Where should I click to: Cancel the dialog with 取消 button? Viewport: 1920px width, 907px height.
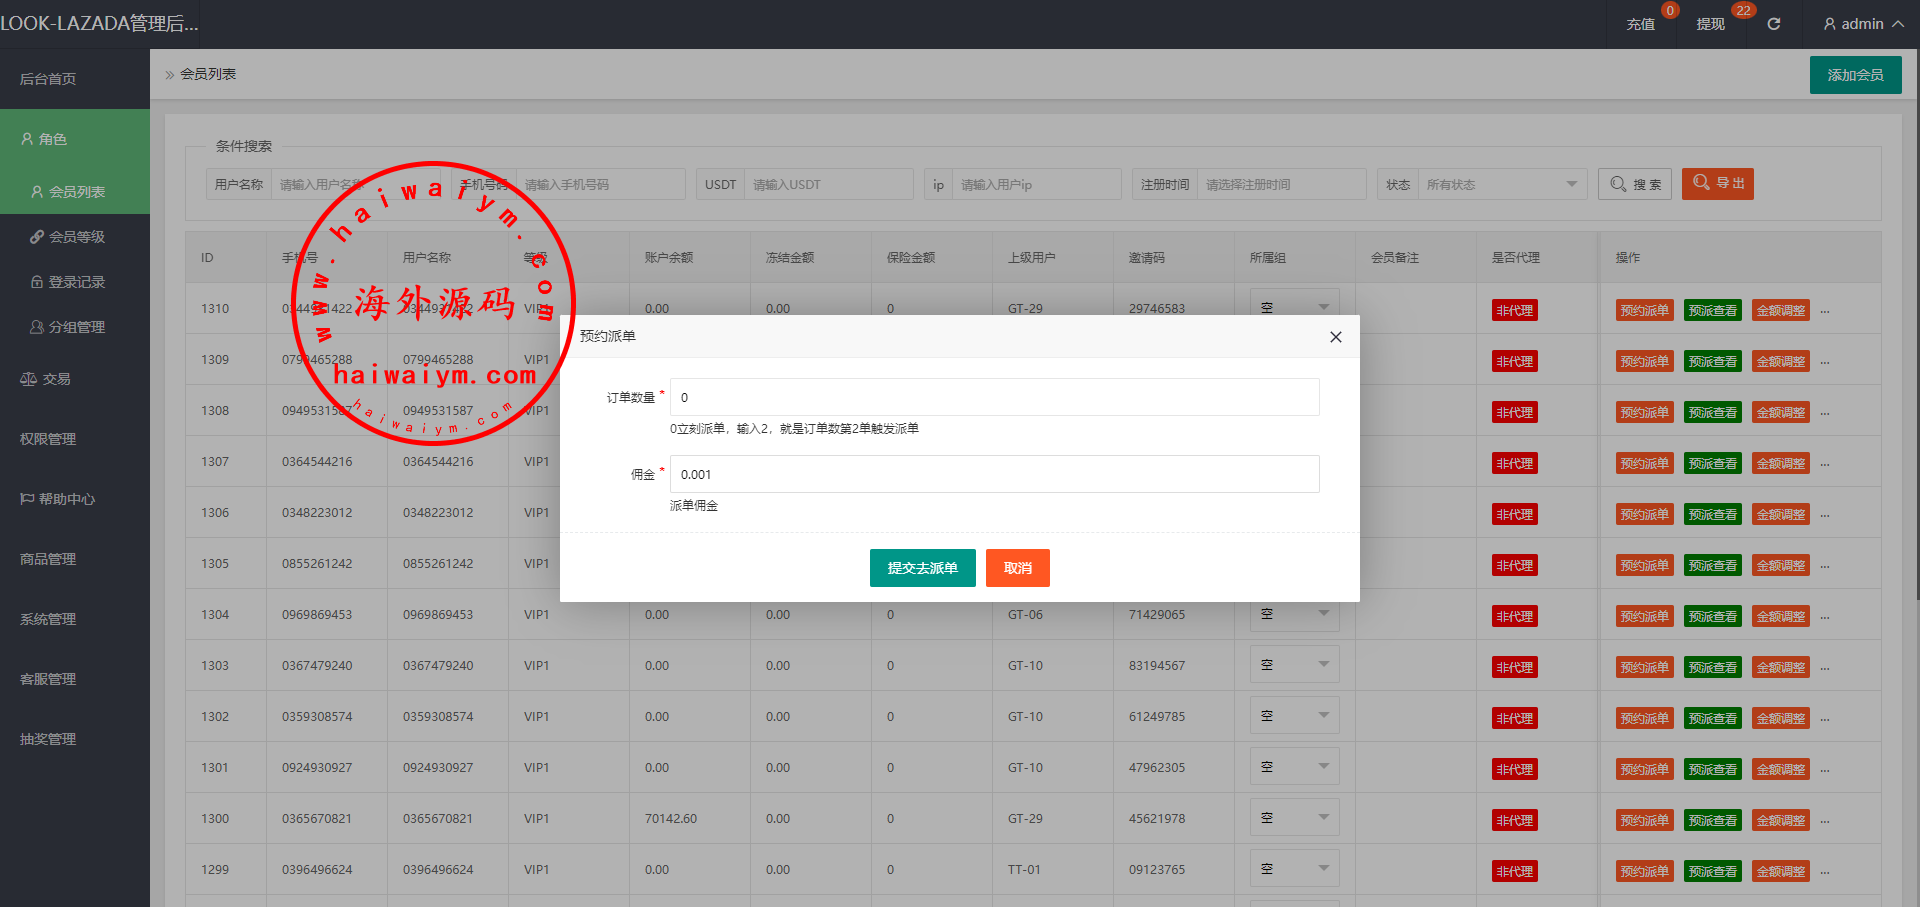click(1017, 568)
